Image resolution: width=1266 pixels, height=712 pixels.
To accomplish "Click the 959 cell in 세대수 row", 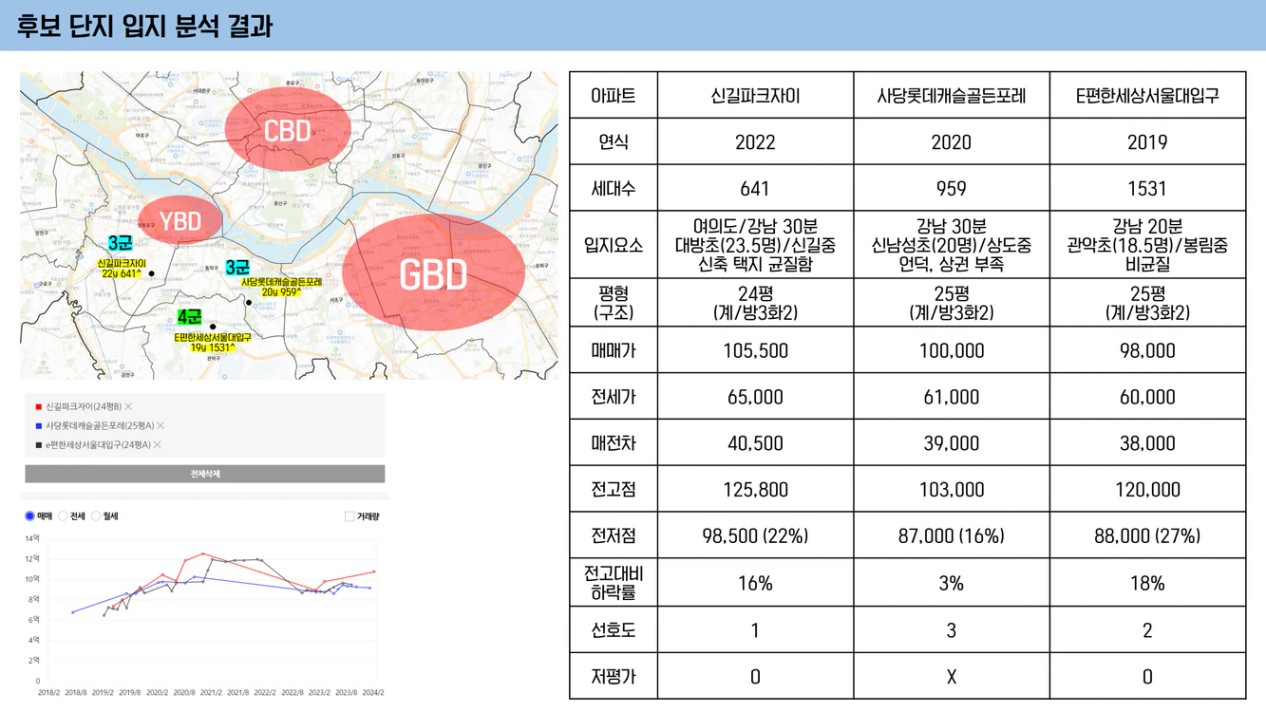I will pyautogui.click(x=951, y=187).
